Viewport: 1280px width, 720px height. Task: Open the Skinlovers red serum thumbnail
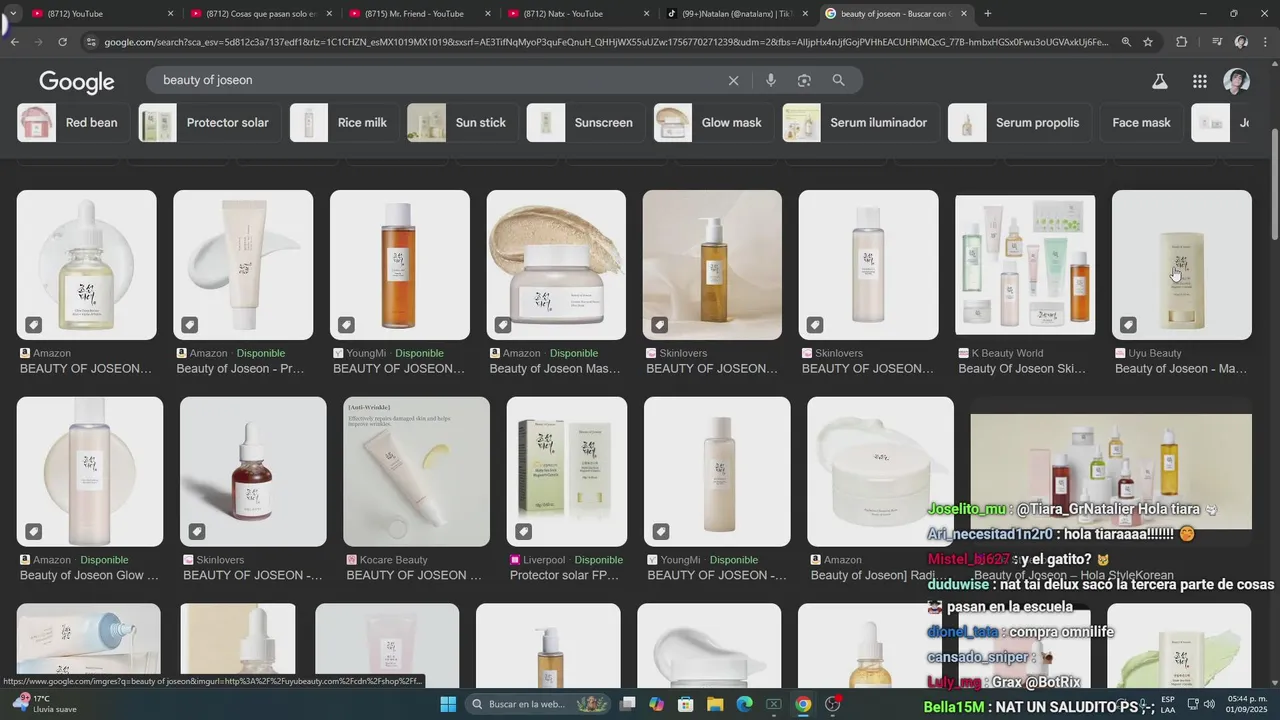(253, 472)
